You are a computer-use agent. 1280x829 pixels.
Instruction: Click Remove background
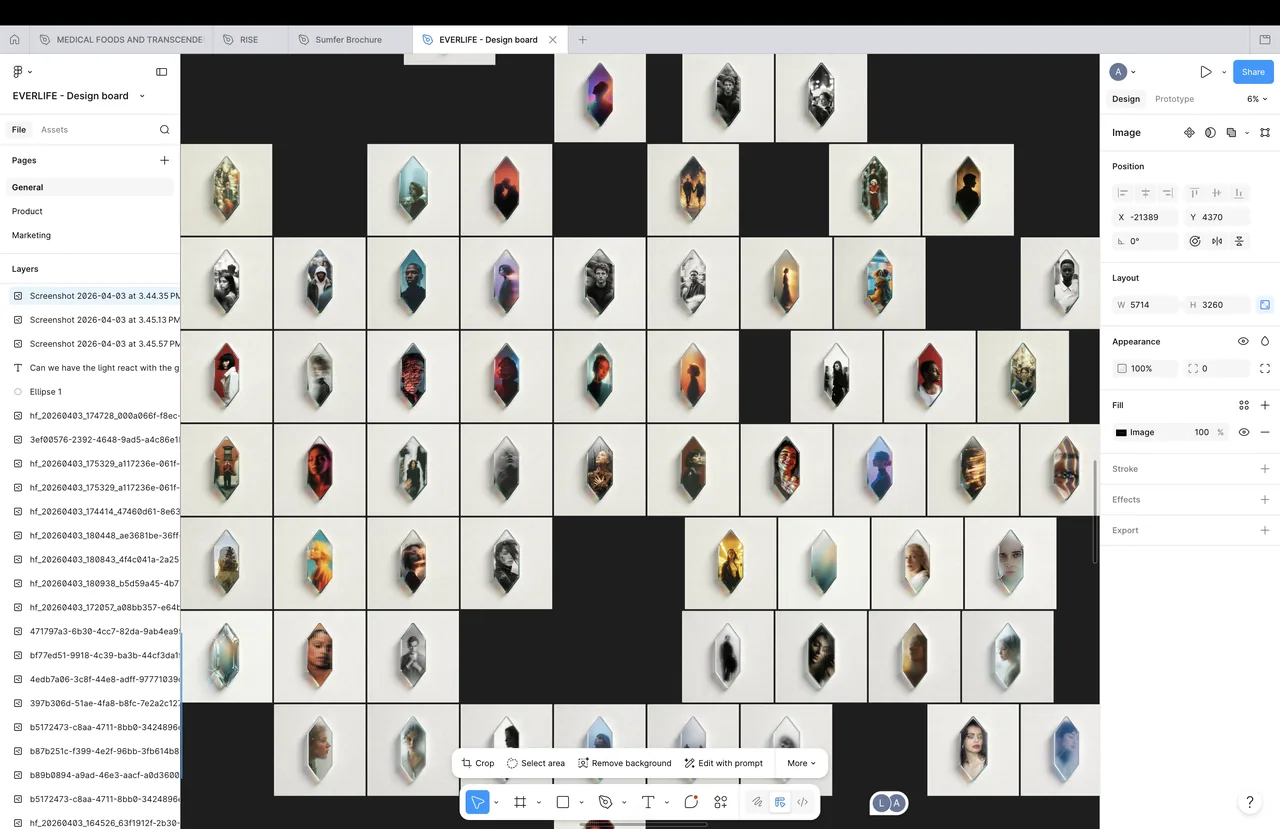point(625,763)
